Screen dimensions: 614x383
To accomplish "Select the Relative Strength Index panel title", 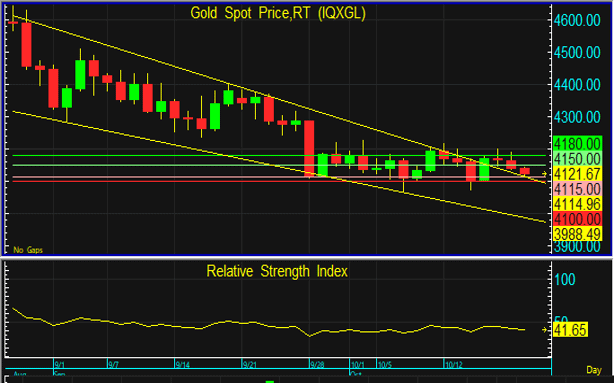I will [277, 271].
